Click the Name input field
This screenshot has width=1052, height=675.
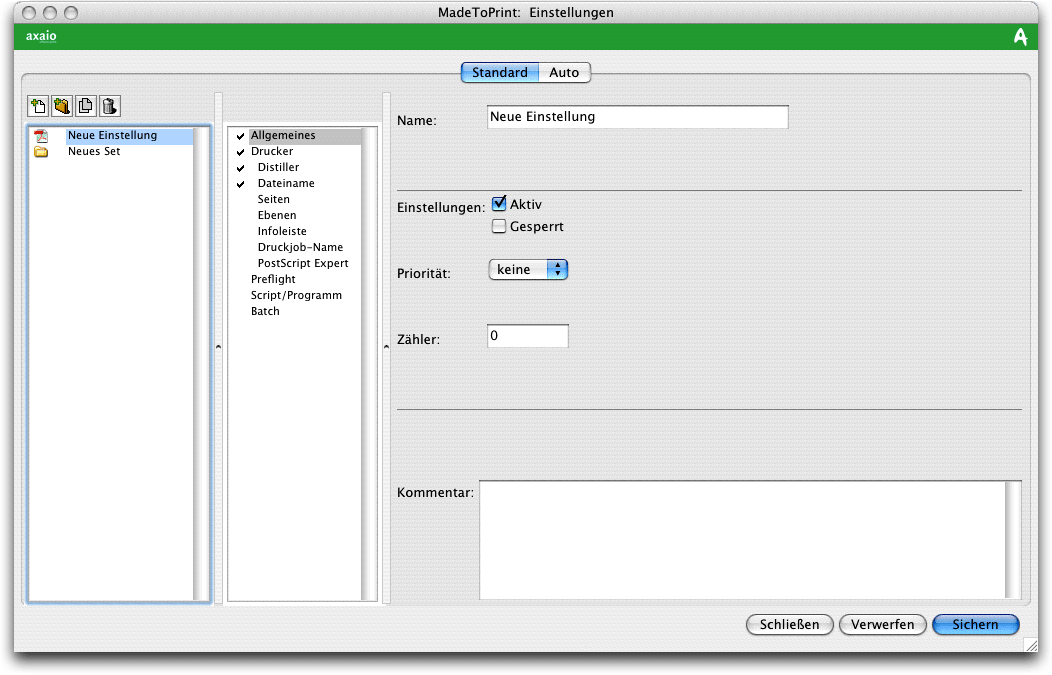tap(637, 117)
